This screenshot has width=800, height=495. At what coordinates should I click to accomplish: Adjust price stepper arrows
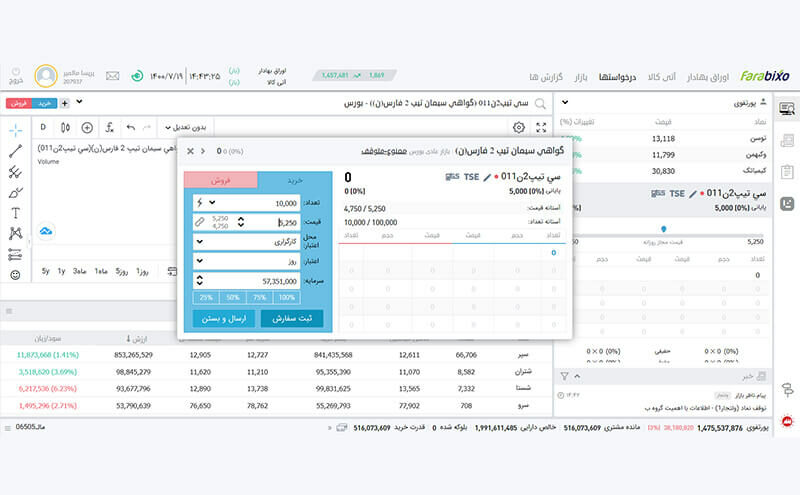point(241,222)
